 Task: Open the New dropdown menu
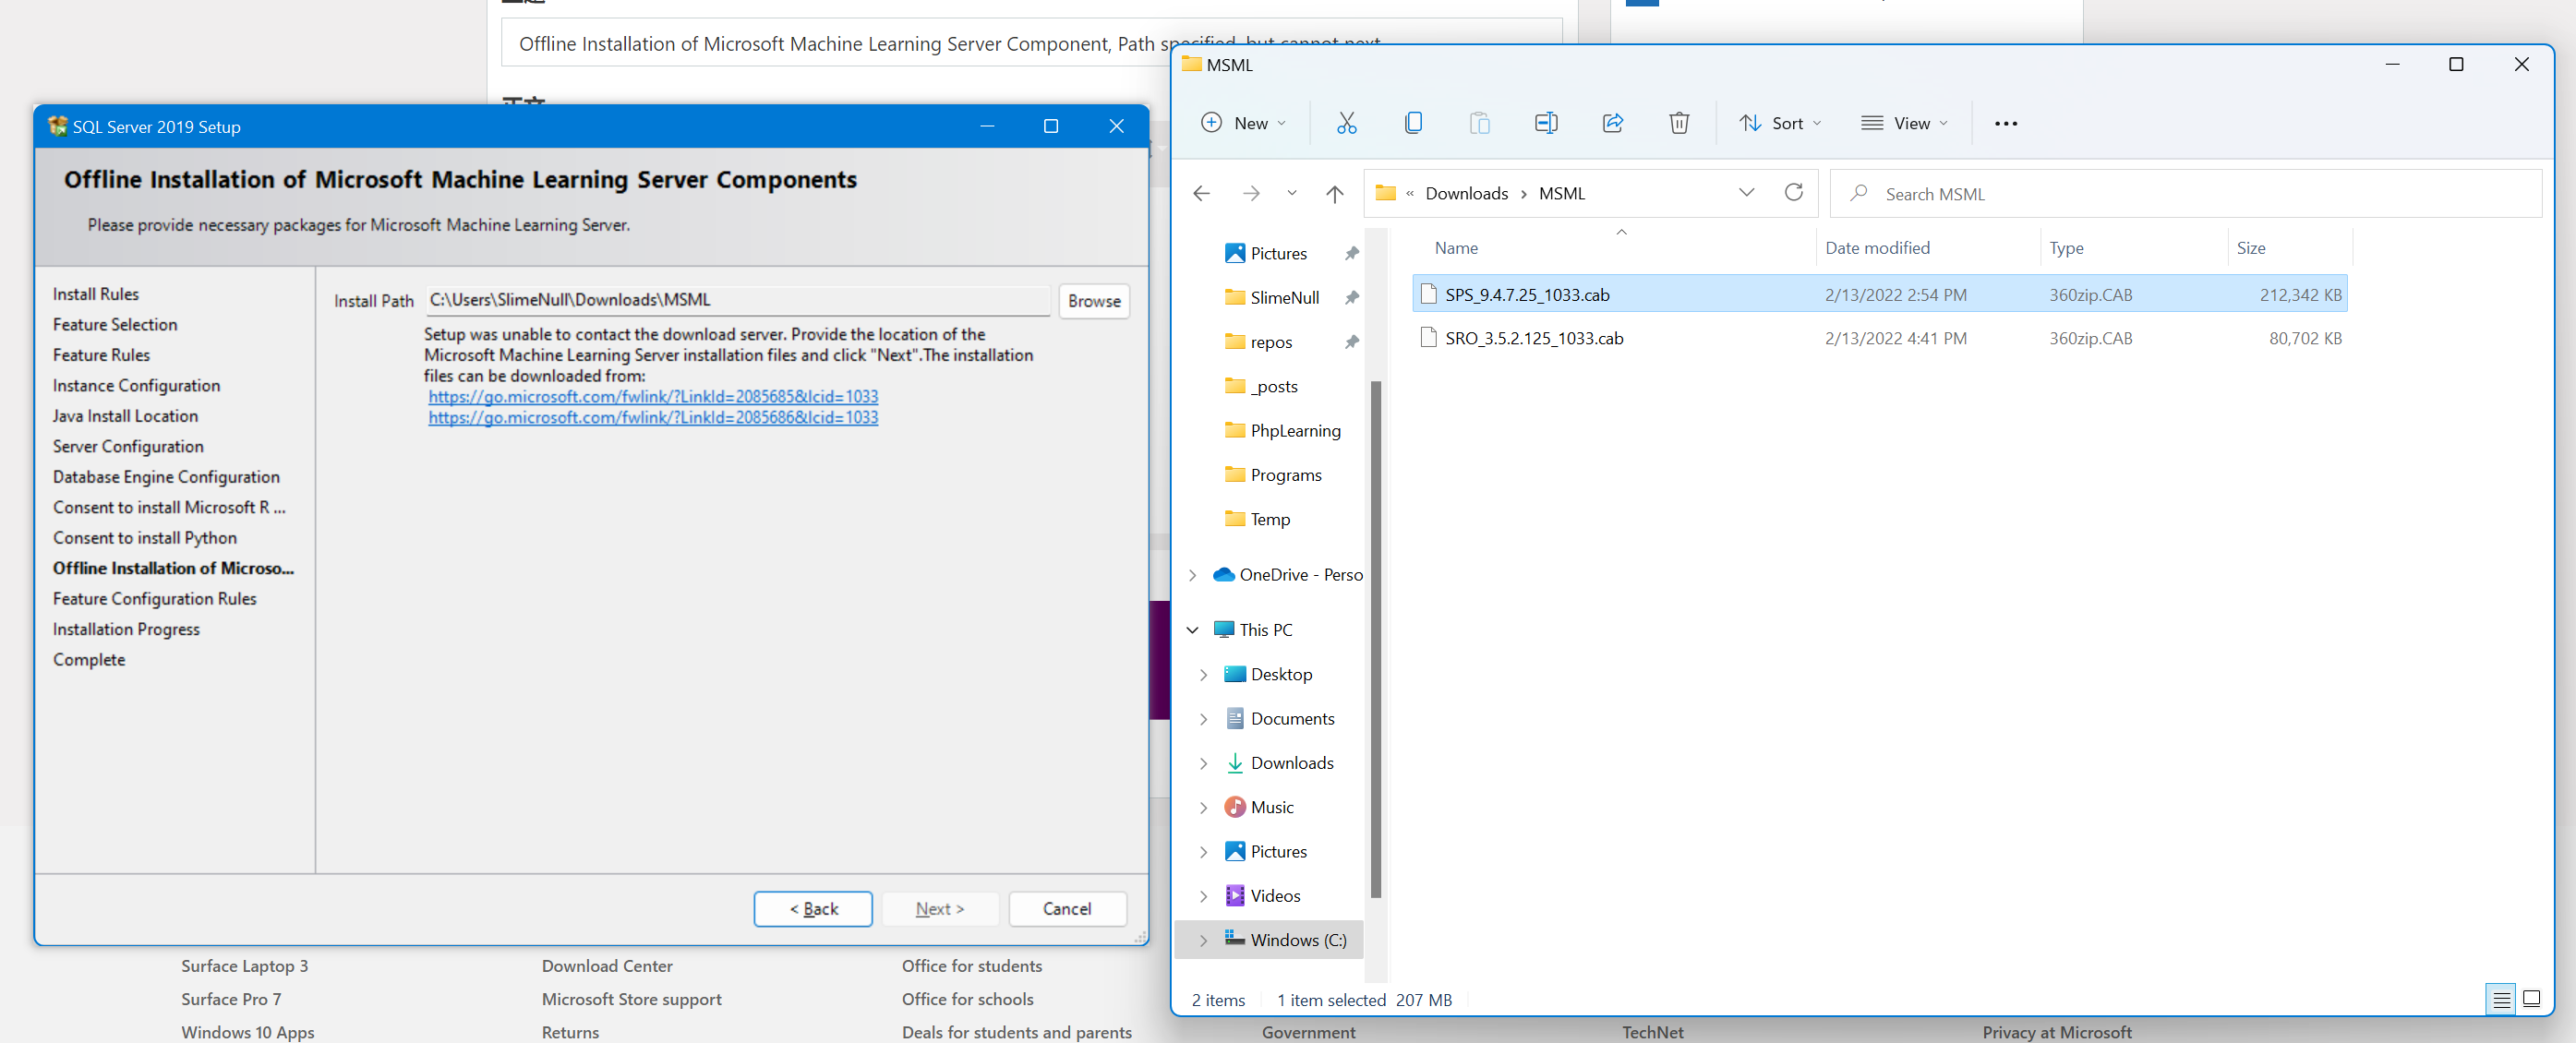coord(1243,123)
